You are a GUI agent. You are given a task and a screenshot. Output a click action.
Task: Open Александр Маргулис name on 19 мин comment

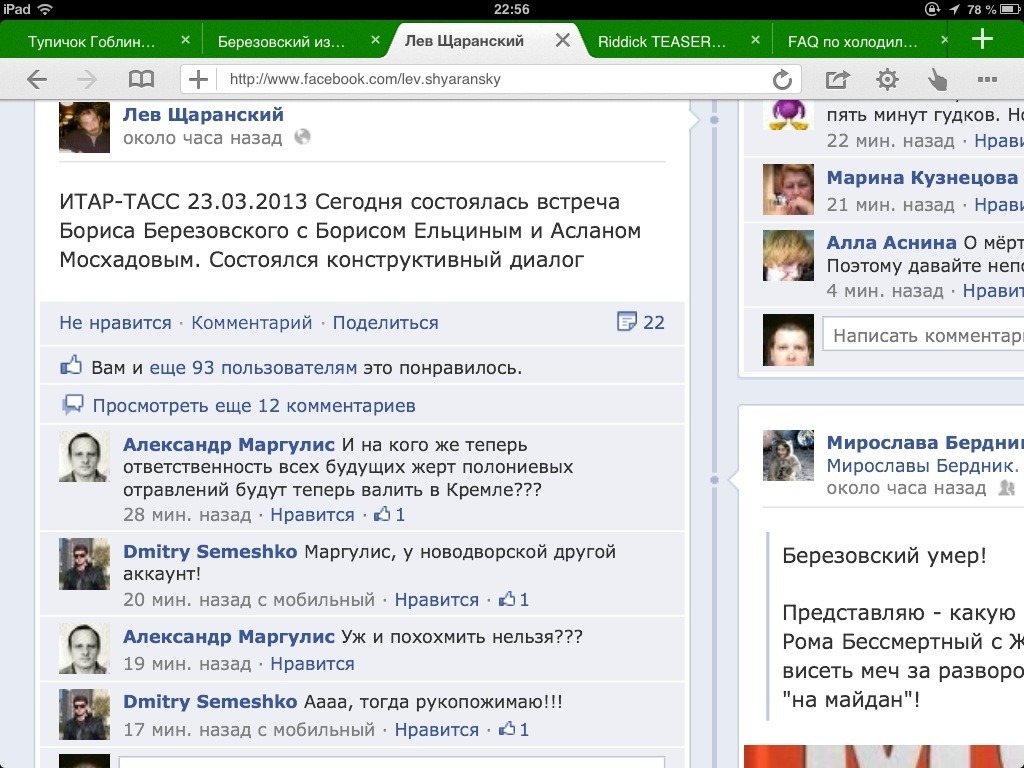point(229,637)
